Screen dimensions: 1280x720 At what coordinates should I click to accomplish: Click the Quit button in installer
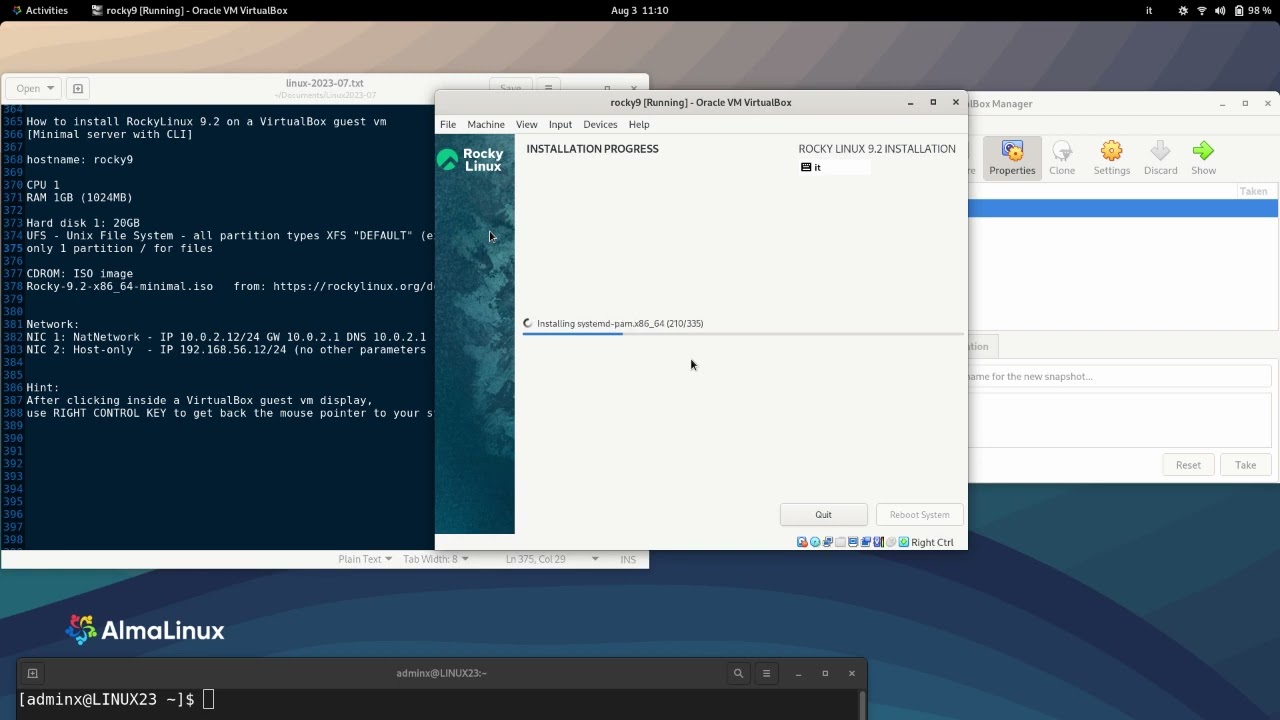[823, 514]
